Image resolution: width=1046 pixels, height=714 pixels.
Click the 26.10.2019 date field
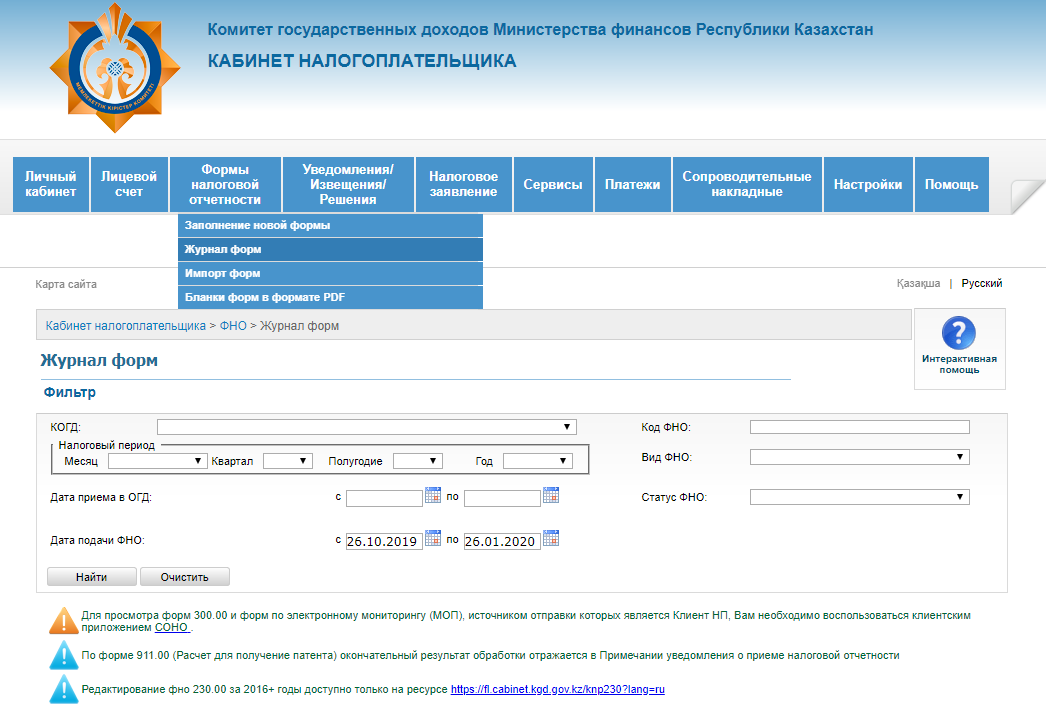[384, 541]
